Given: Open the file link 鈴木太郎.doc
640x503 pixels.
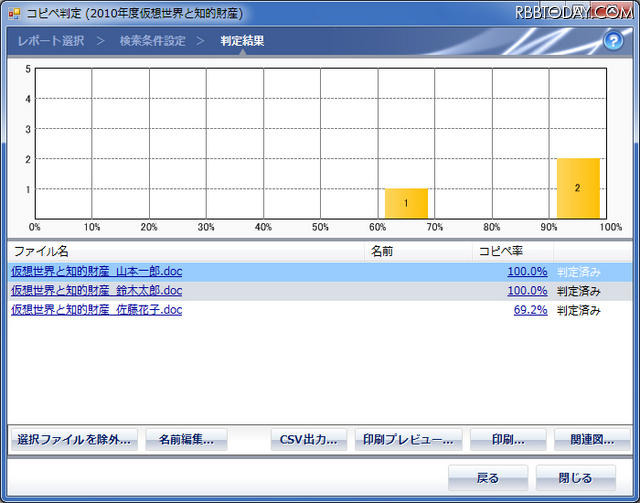Looking at the screenshot, I should 97,291.
